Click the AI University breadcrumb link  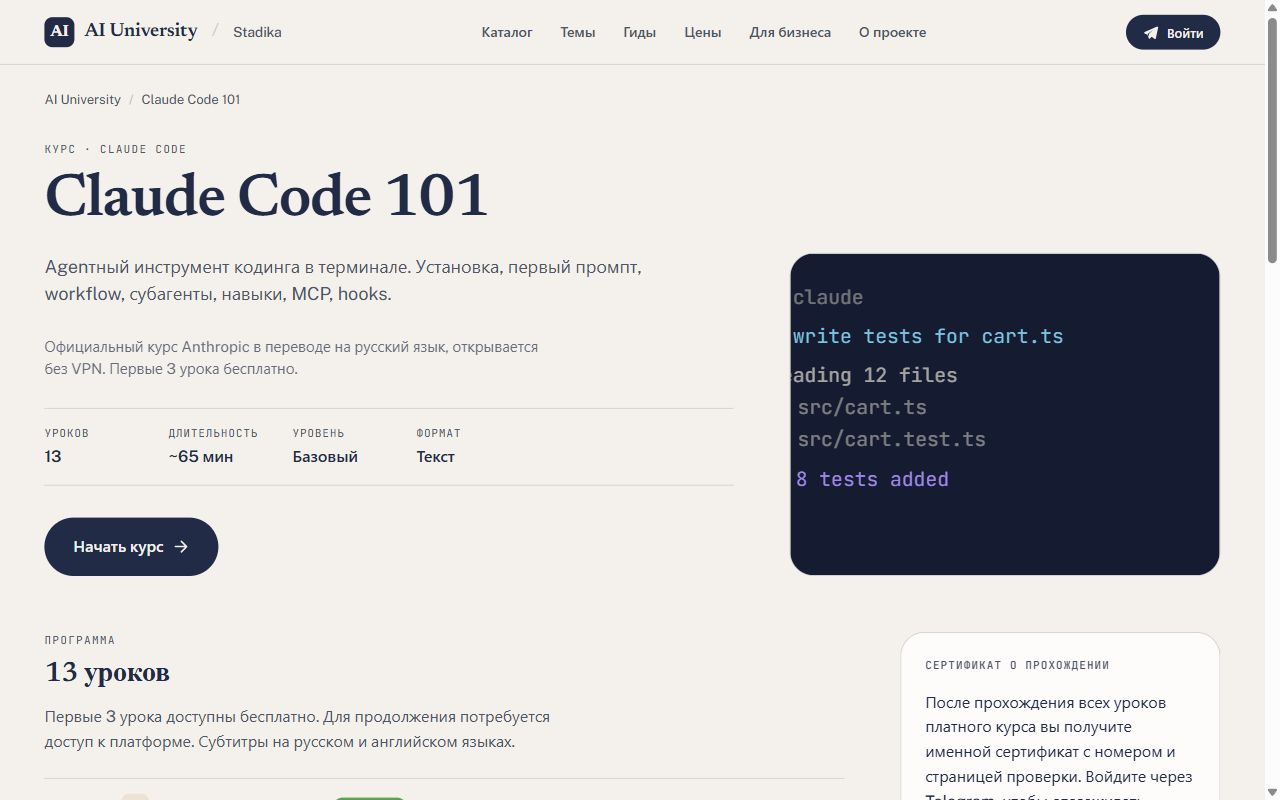pyautogui.click(x=83, y=100)
